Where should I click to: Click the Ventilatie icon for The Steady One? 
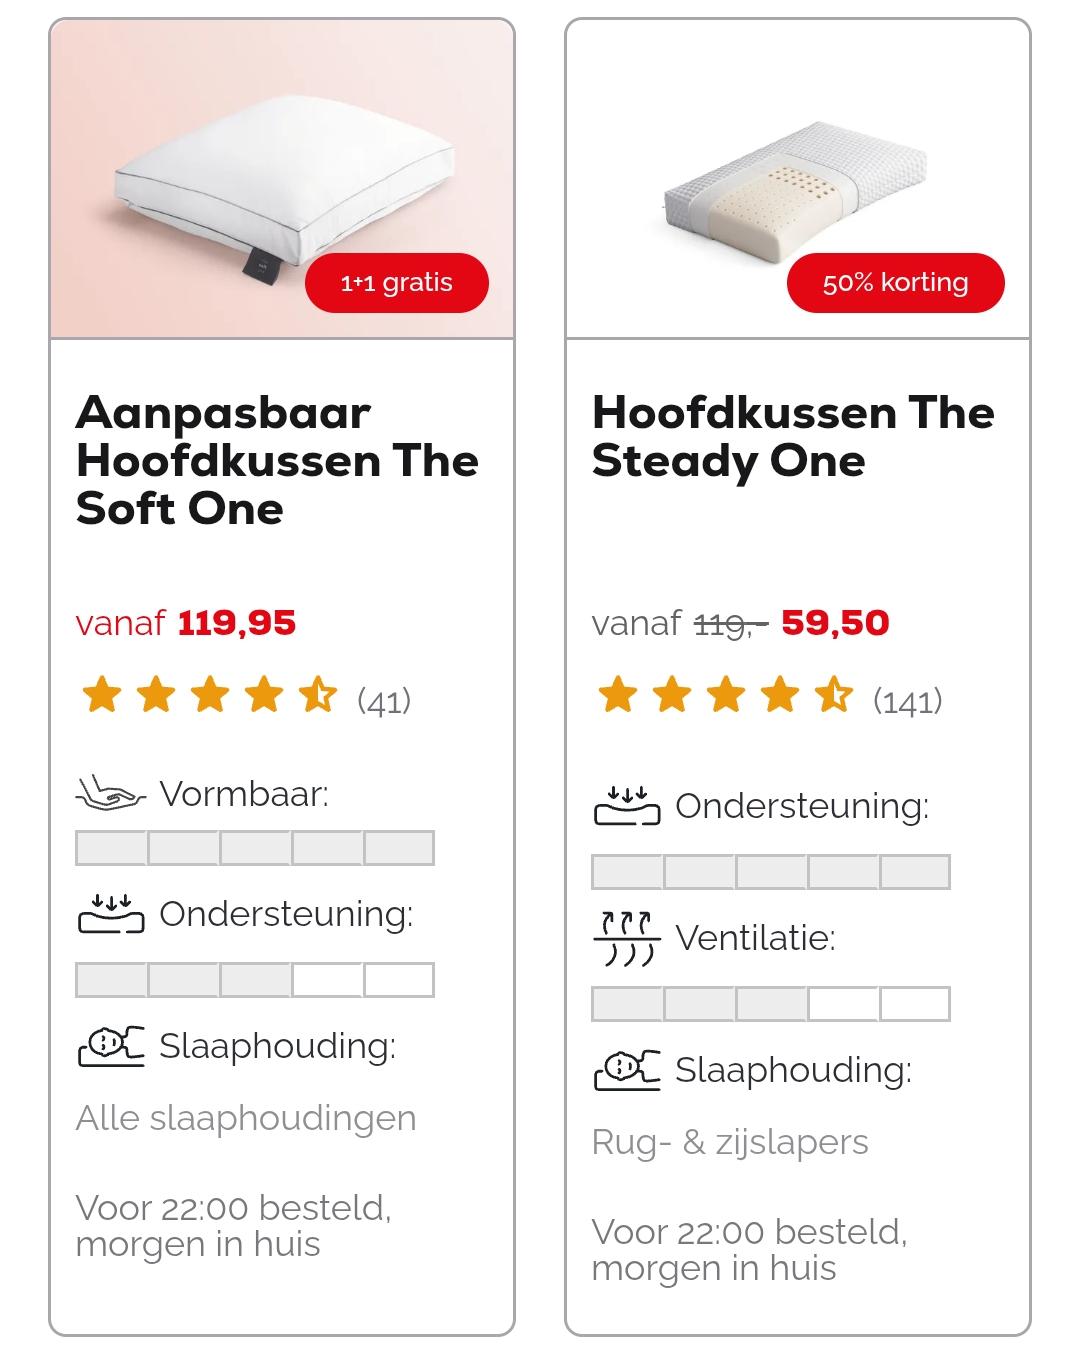tap(628, 937)
